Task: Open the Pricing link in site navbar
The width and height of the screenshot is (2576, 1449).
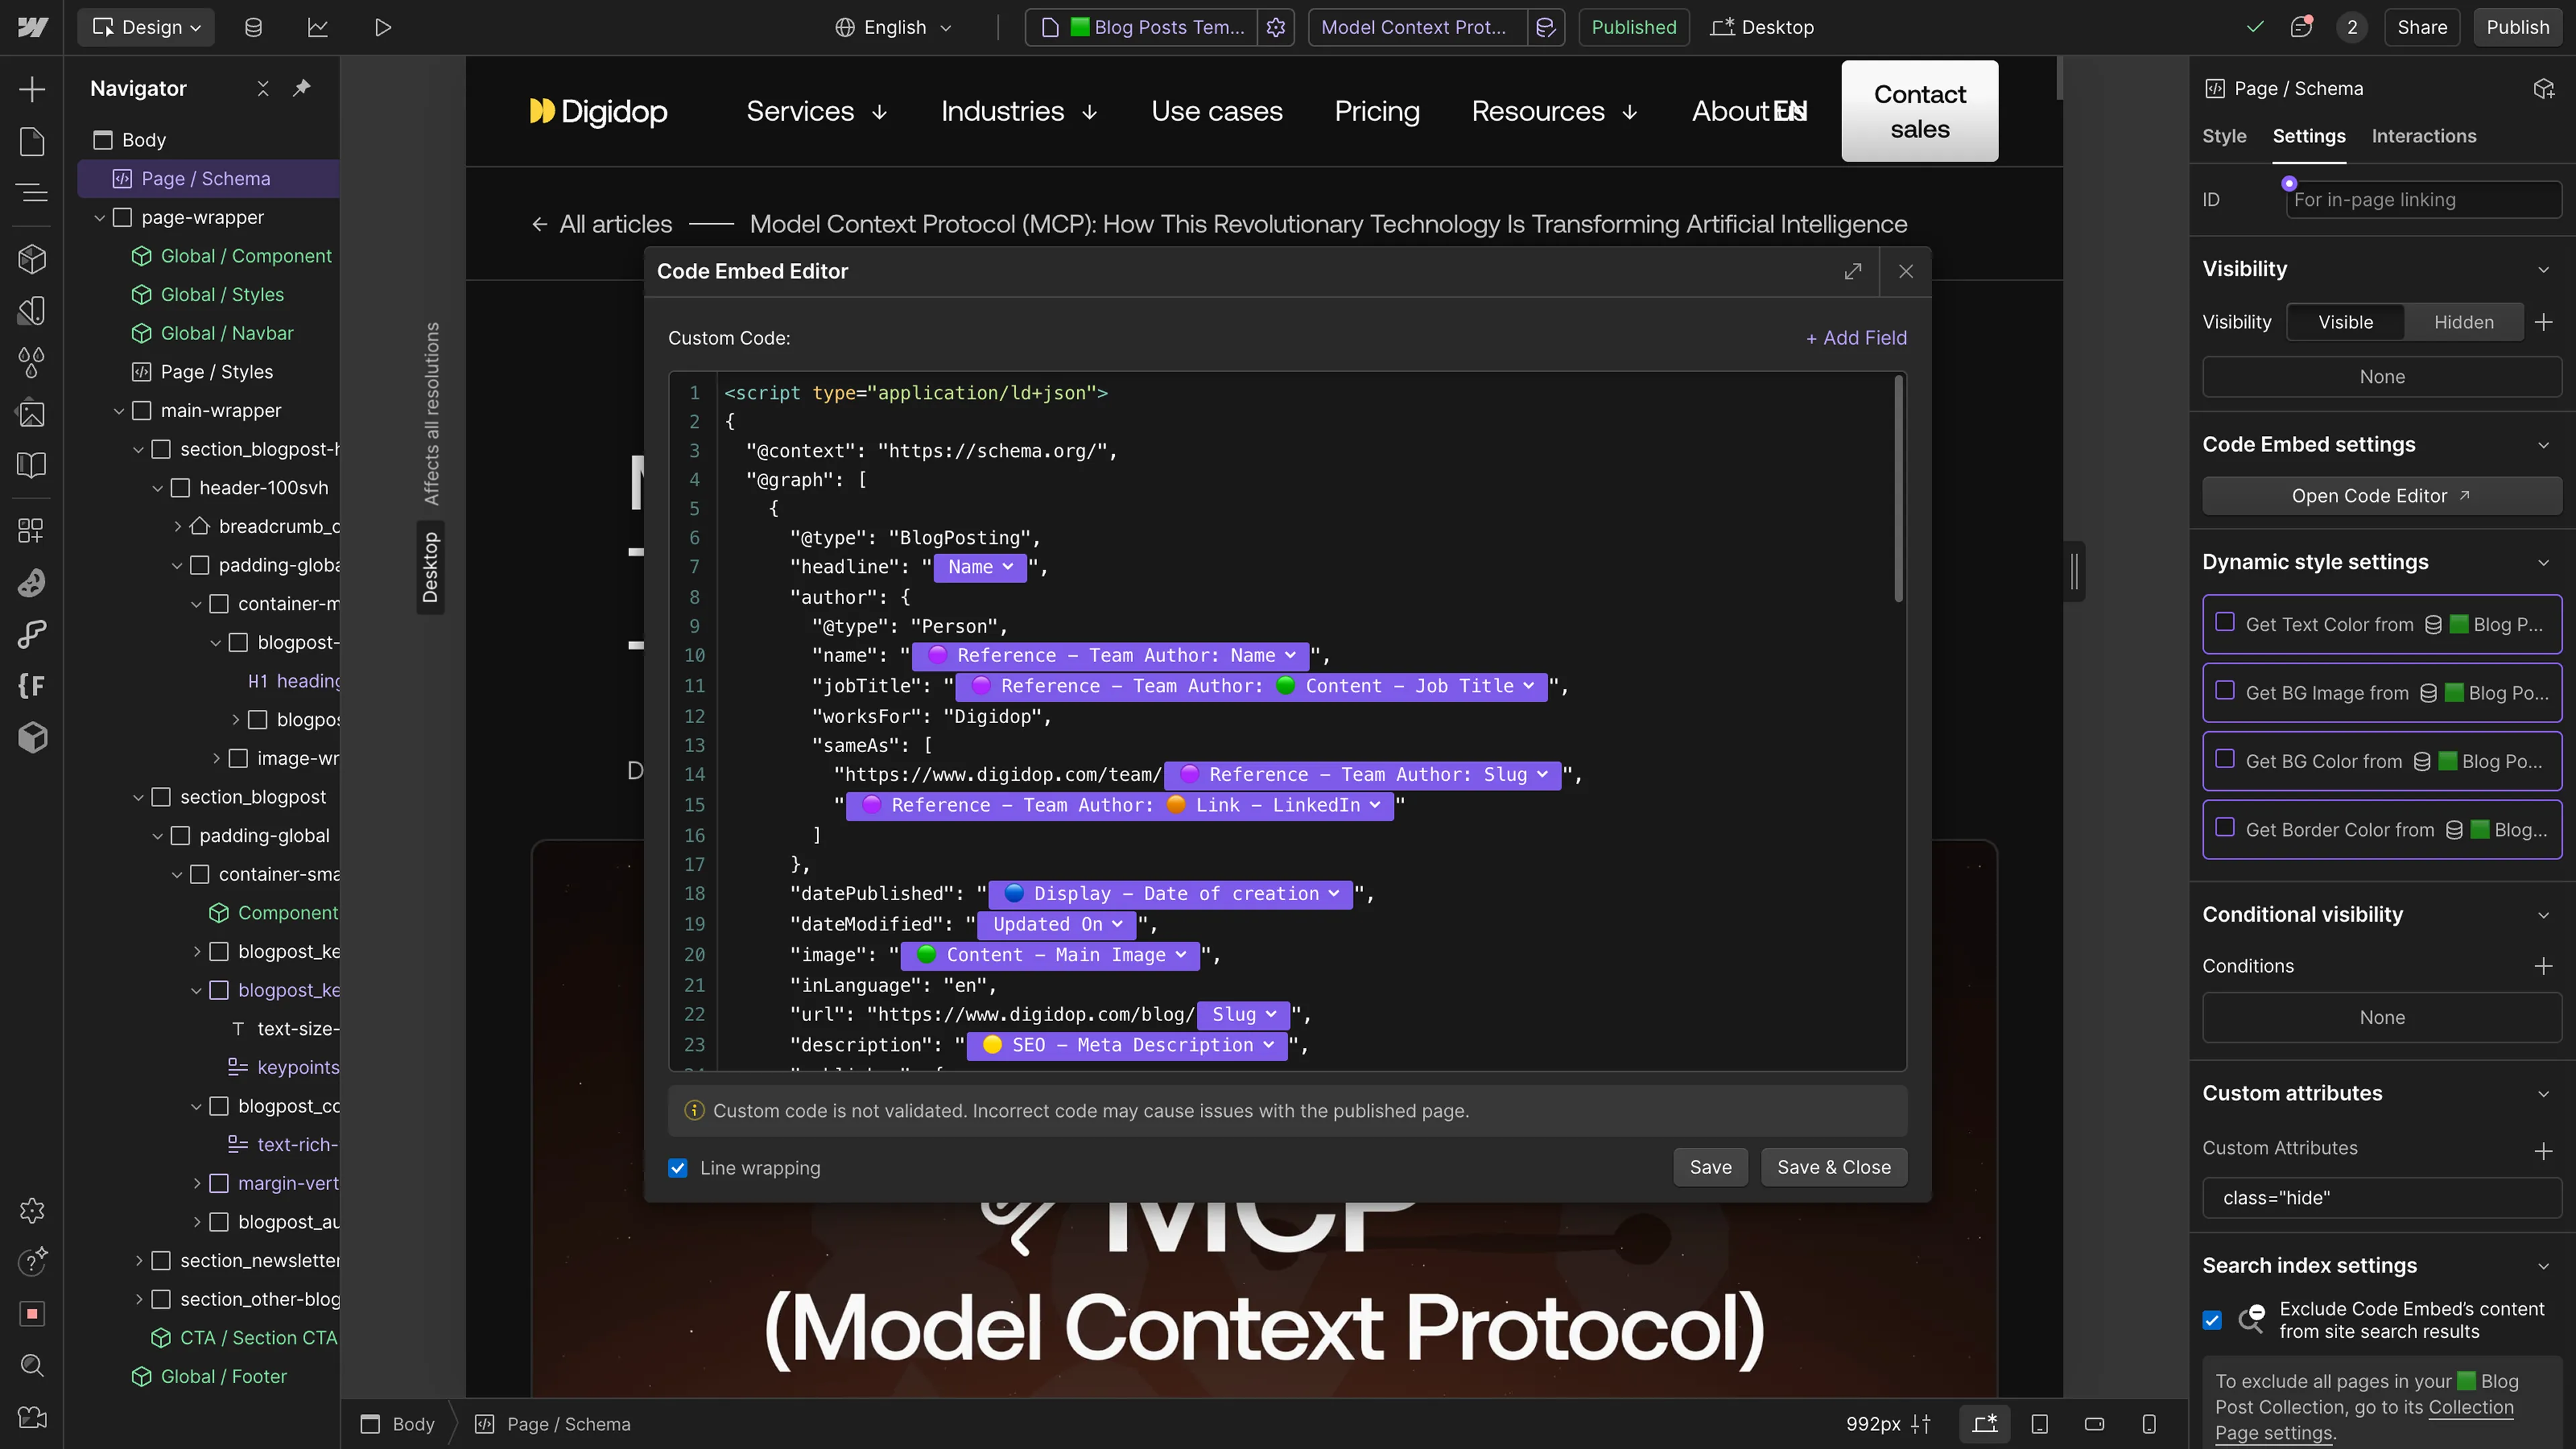Action: pos(1377,111)
